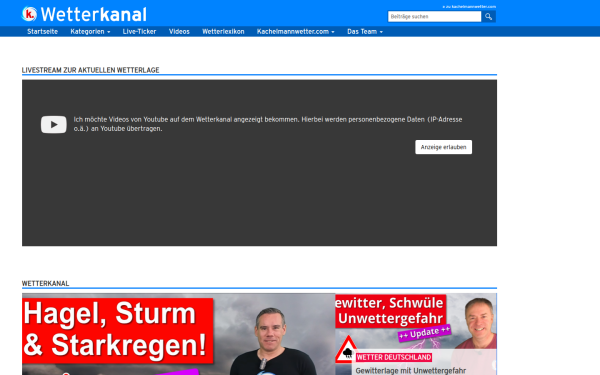Expand the Kategorien dropdown menu
The height and width of the screenshot is (375, 600).
pos(90,31)
